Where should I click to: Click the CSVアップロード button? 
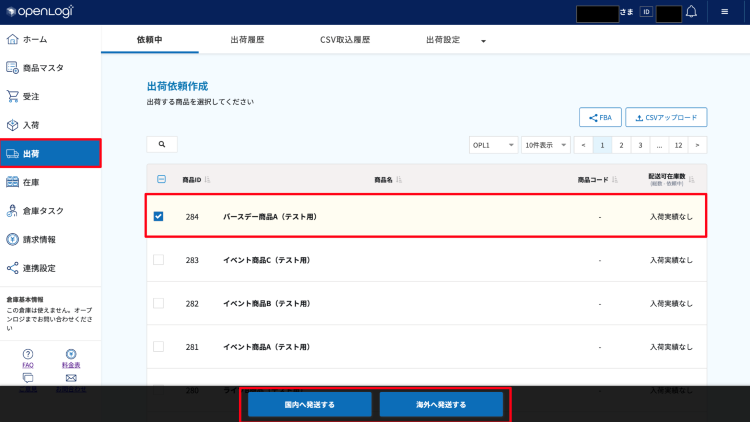pyautogui.click(x=666, y=117)
